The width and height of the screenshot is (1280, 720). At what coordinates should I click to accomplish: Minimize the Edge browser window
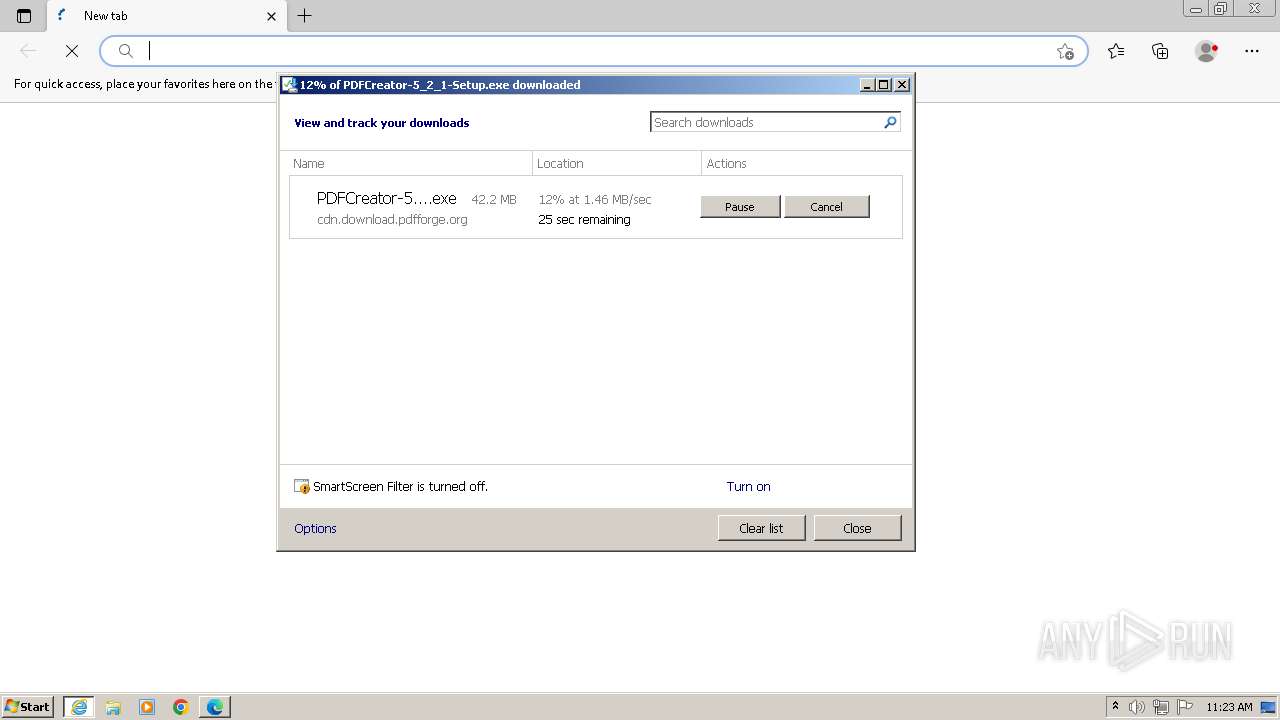[1195, 8]
